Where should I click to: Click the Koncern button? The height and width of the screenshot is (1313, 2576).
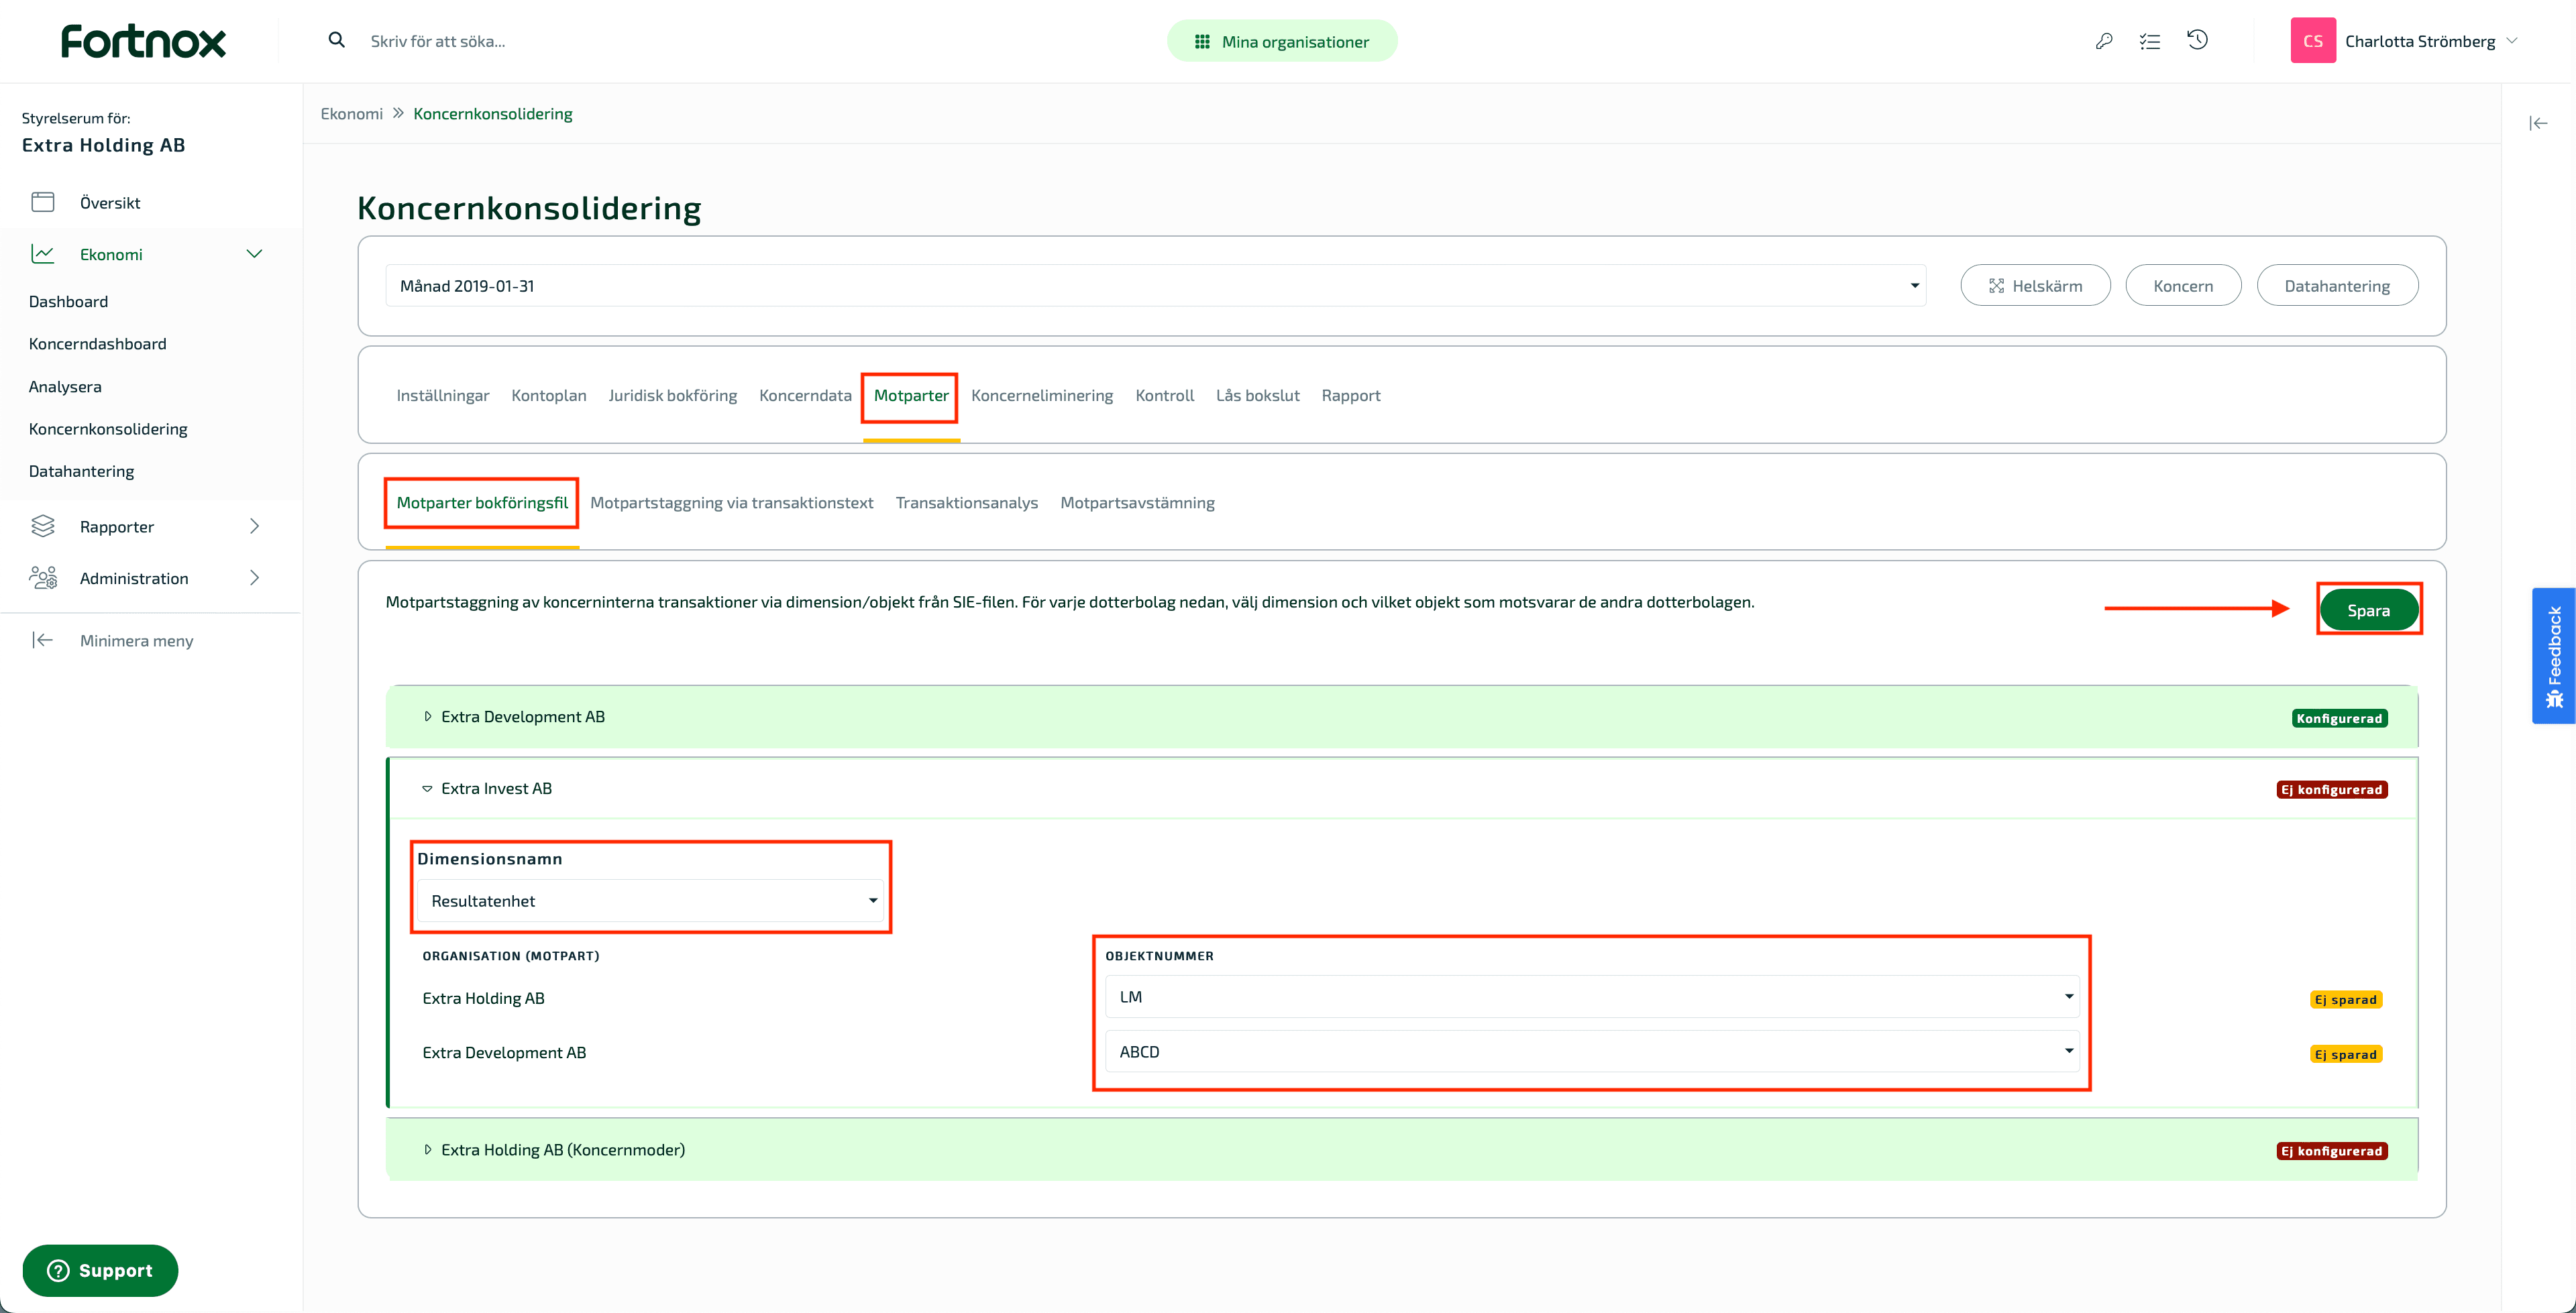2183,285
